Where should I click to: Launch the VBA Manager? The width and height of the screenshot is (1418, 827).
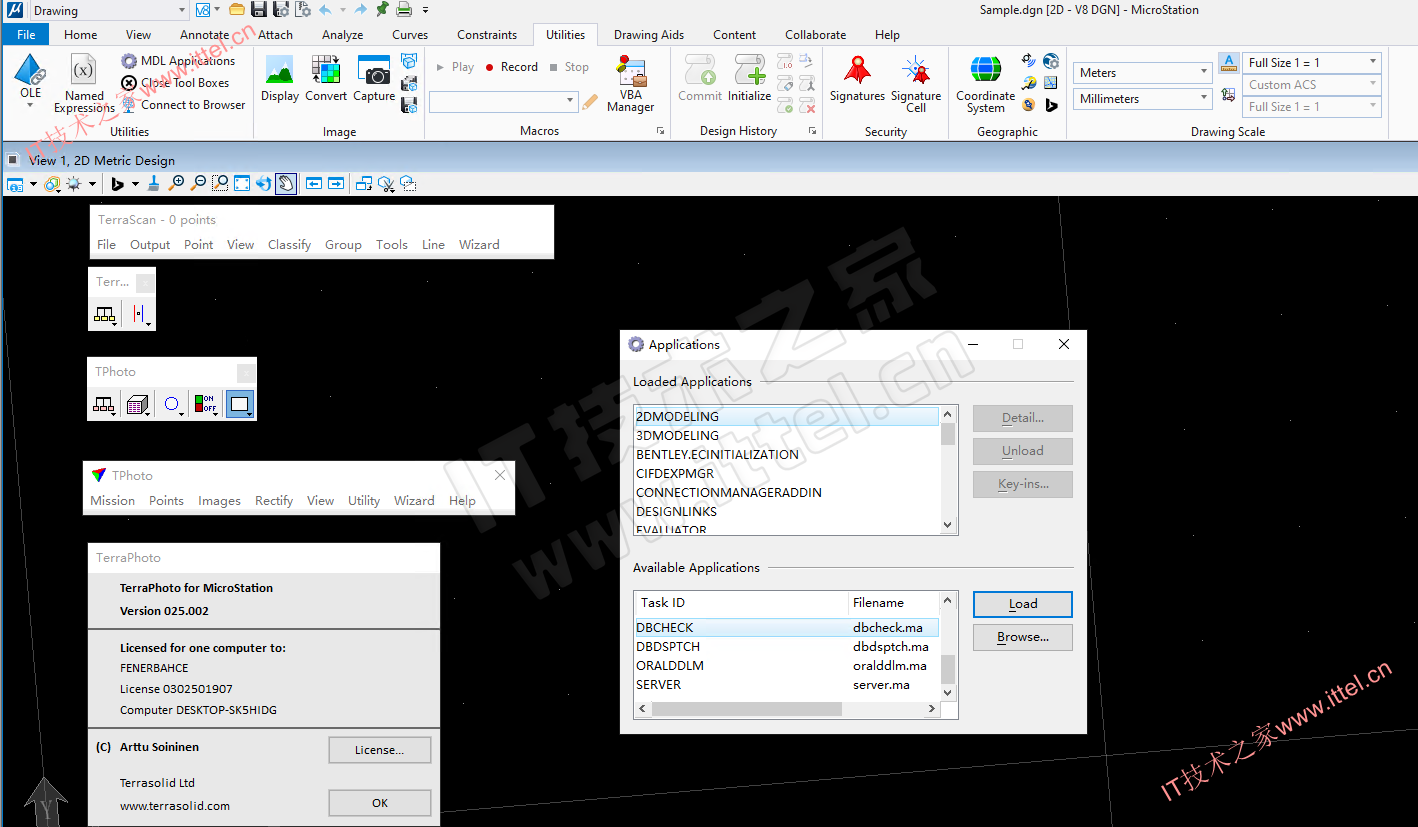631,84
